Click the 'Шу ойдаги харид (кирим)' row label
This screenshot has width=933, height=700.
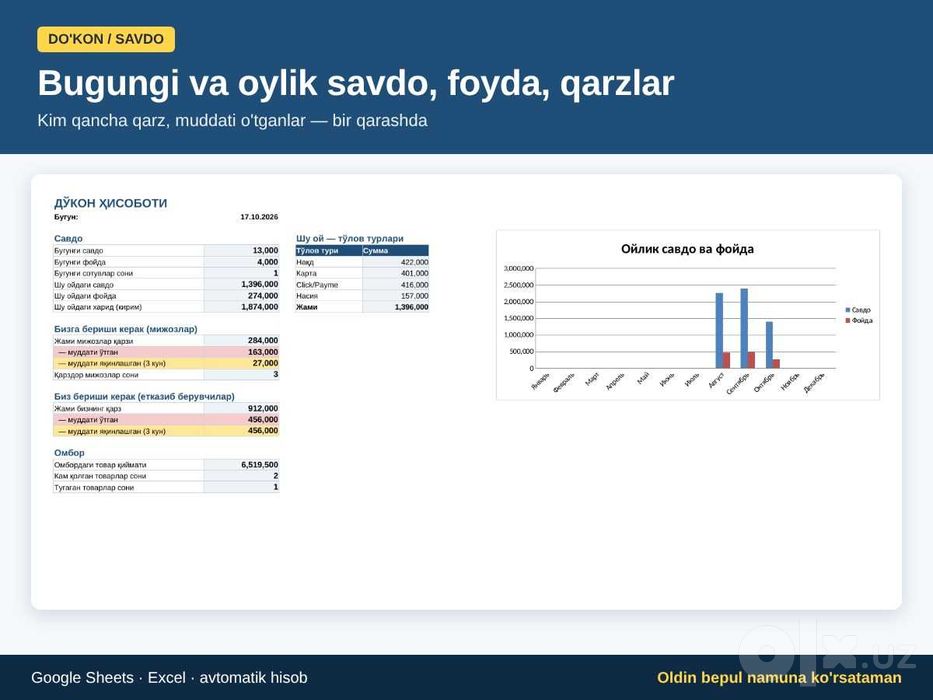(98, 307)
